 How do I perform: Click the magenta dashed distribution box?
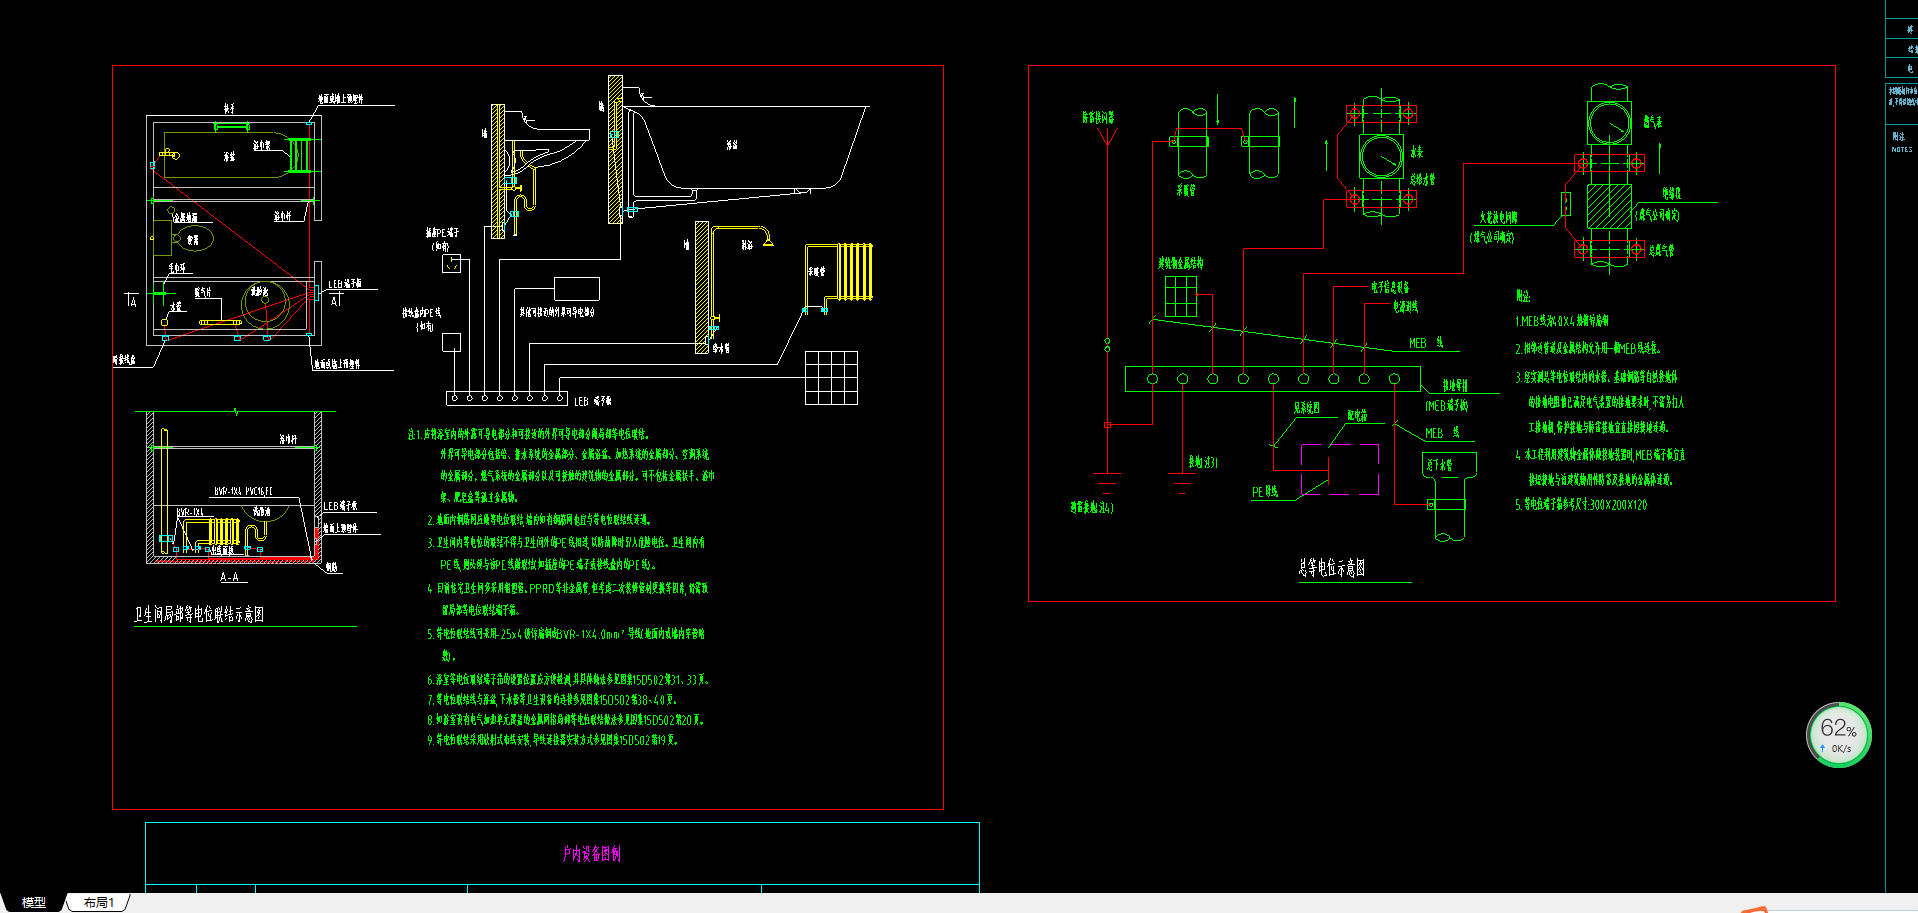(1340, 469)
